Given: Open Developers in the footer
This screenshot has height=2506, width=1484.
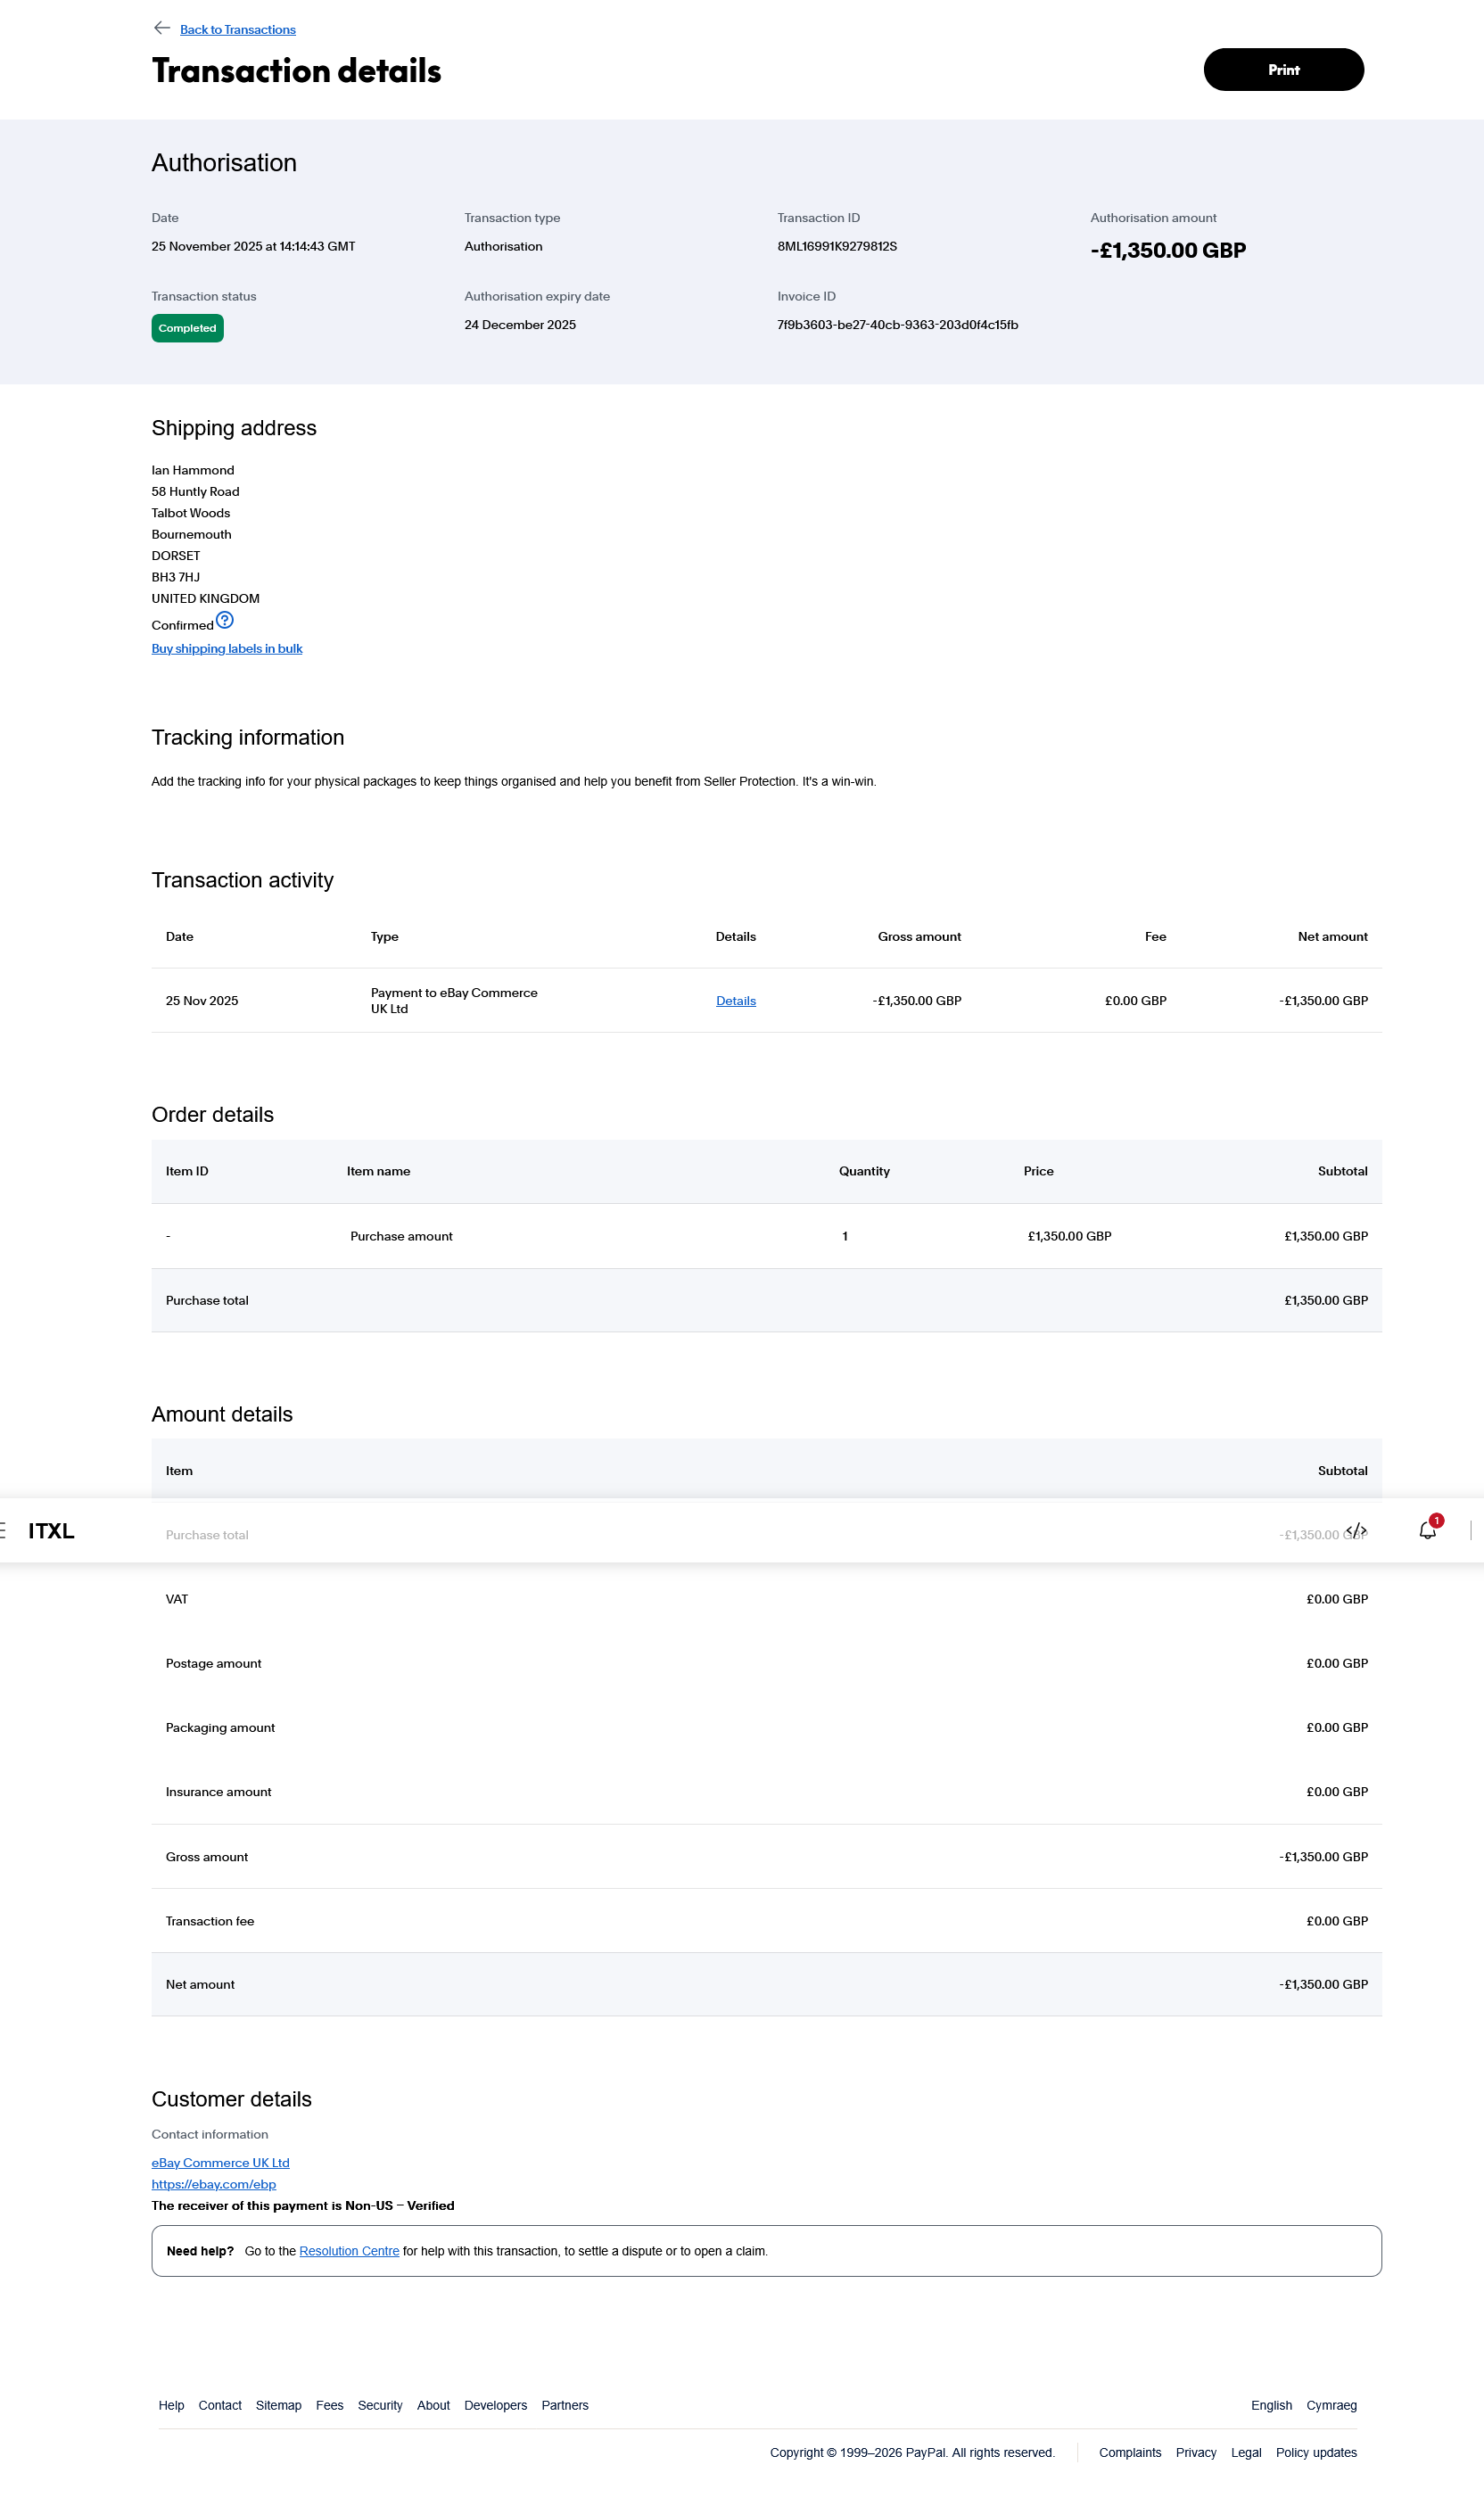Looking at the screenshot, I should (x=496, y=2406).
